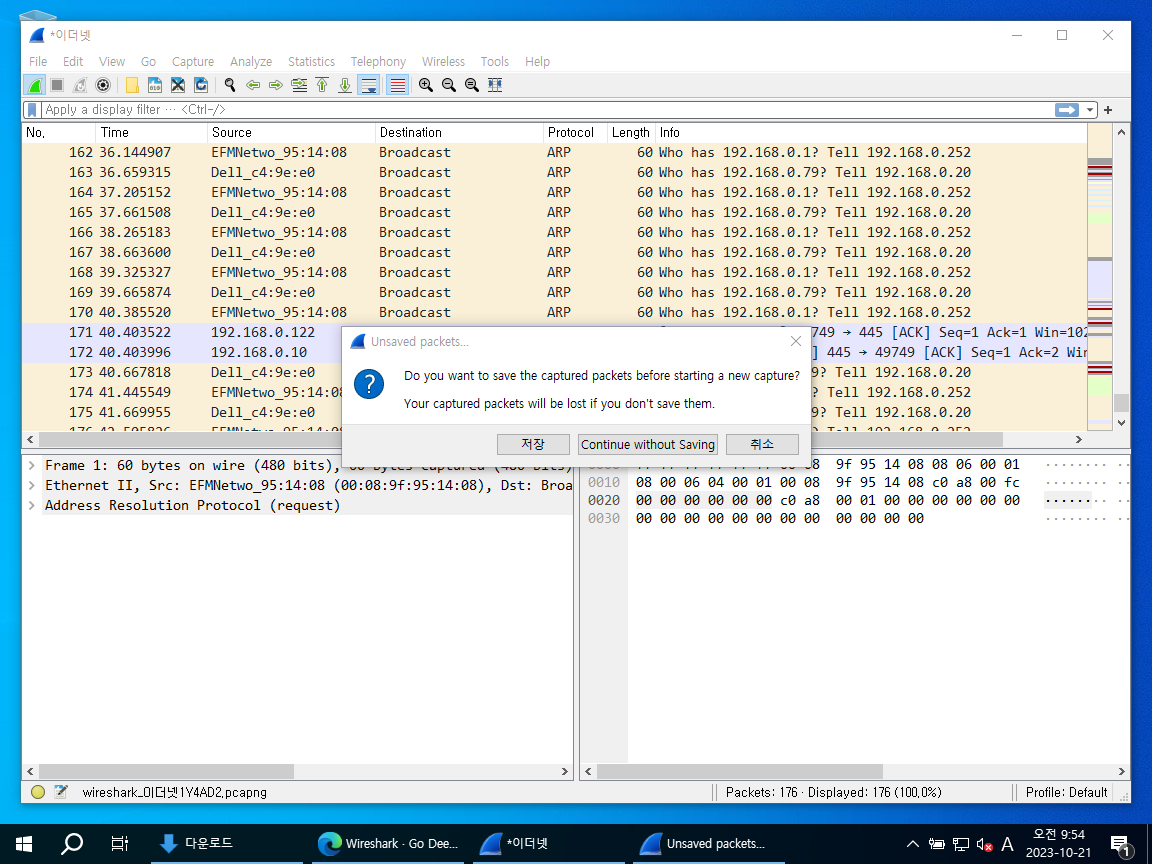Choose Continue without Saving
This screenshot has width=1152, height=864.
647,444
